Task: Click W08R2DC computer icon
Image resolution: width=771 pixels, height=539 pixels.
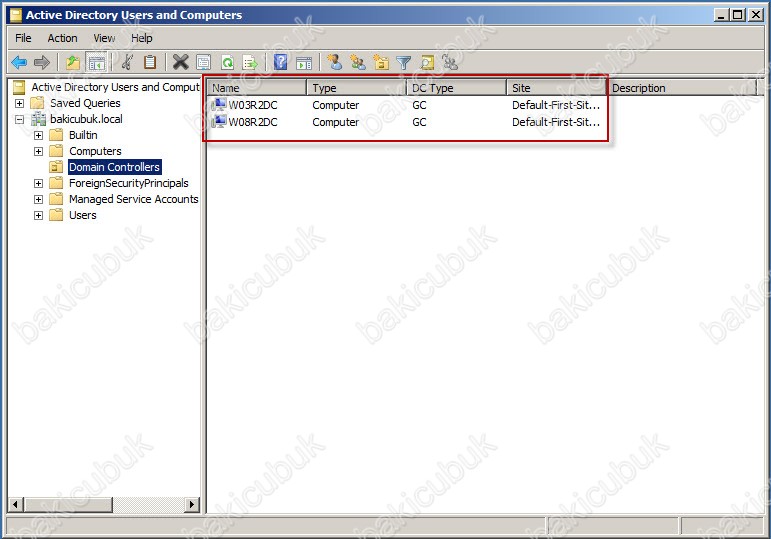Action: (218, 121)
